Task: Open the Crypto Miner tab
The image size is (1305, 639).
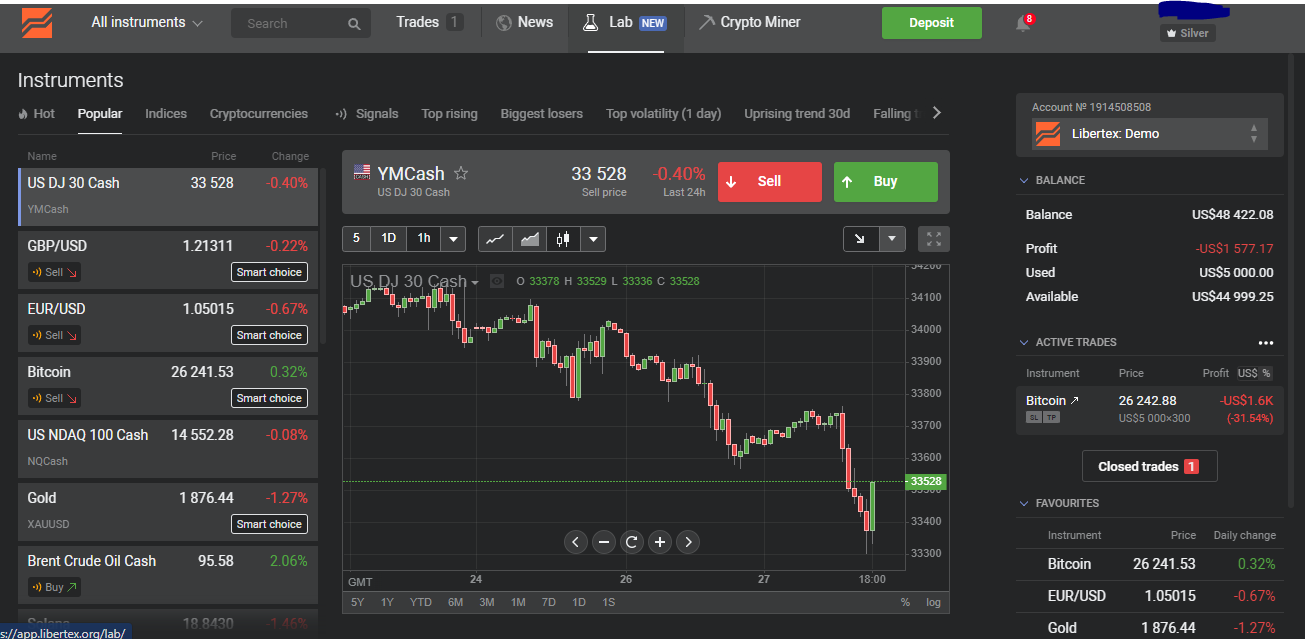Action: click(x=749, y=22)
